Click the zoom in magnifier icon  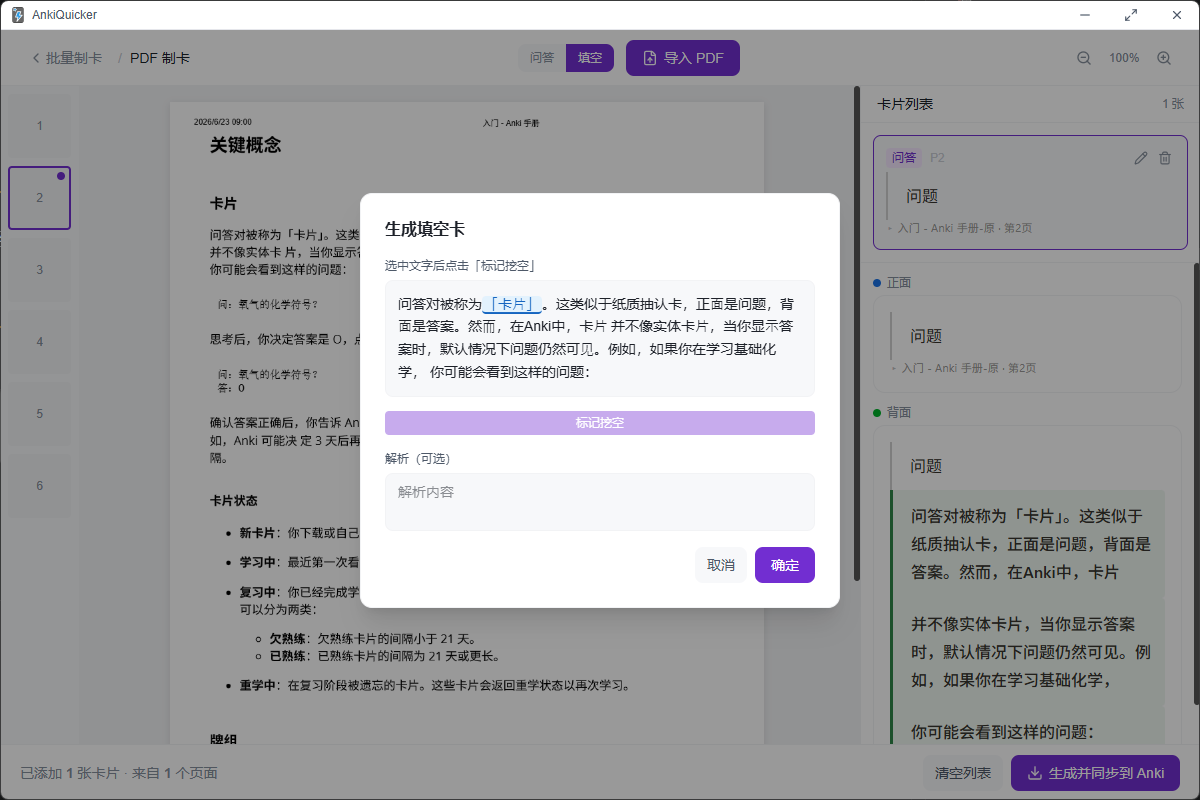pos(1164,58)
